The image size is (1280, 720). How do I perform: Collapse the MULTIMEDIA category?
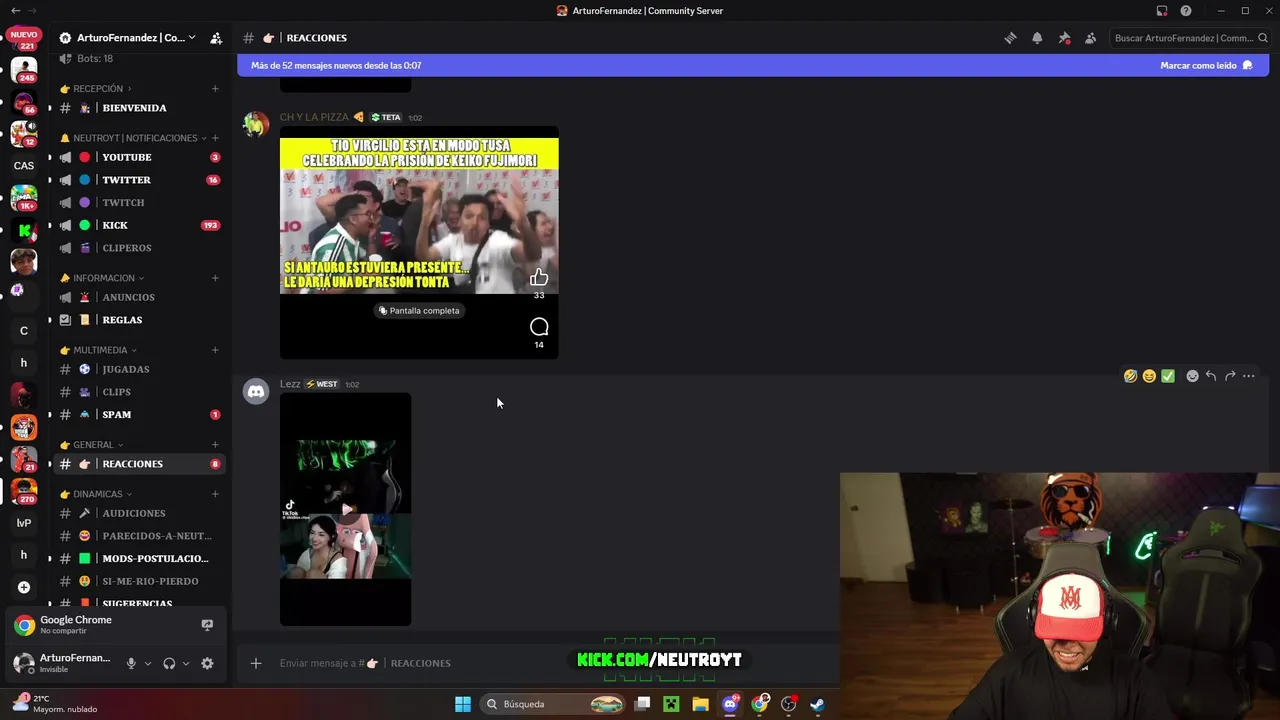click(99, 350)
